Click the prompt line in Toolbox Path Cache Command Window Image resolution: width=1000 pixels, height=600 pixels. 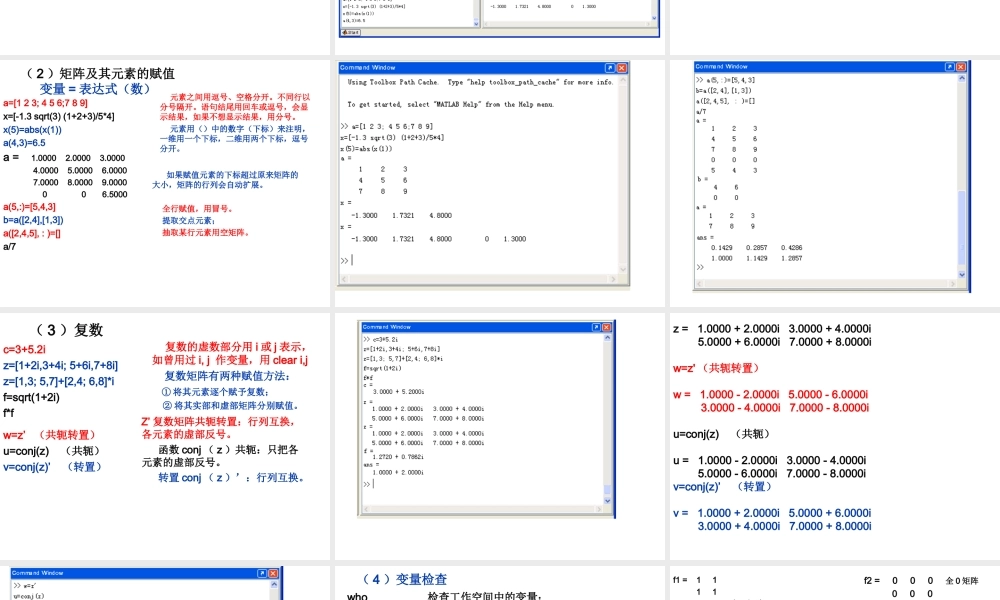pyautogui.click(x=347, y=260)
